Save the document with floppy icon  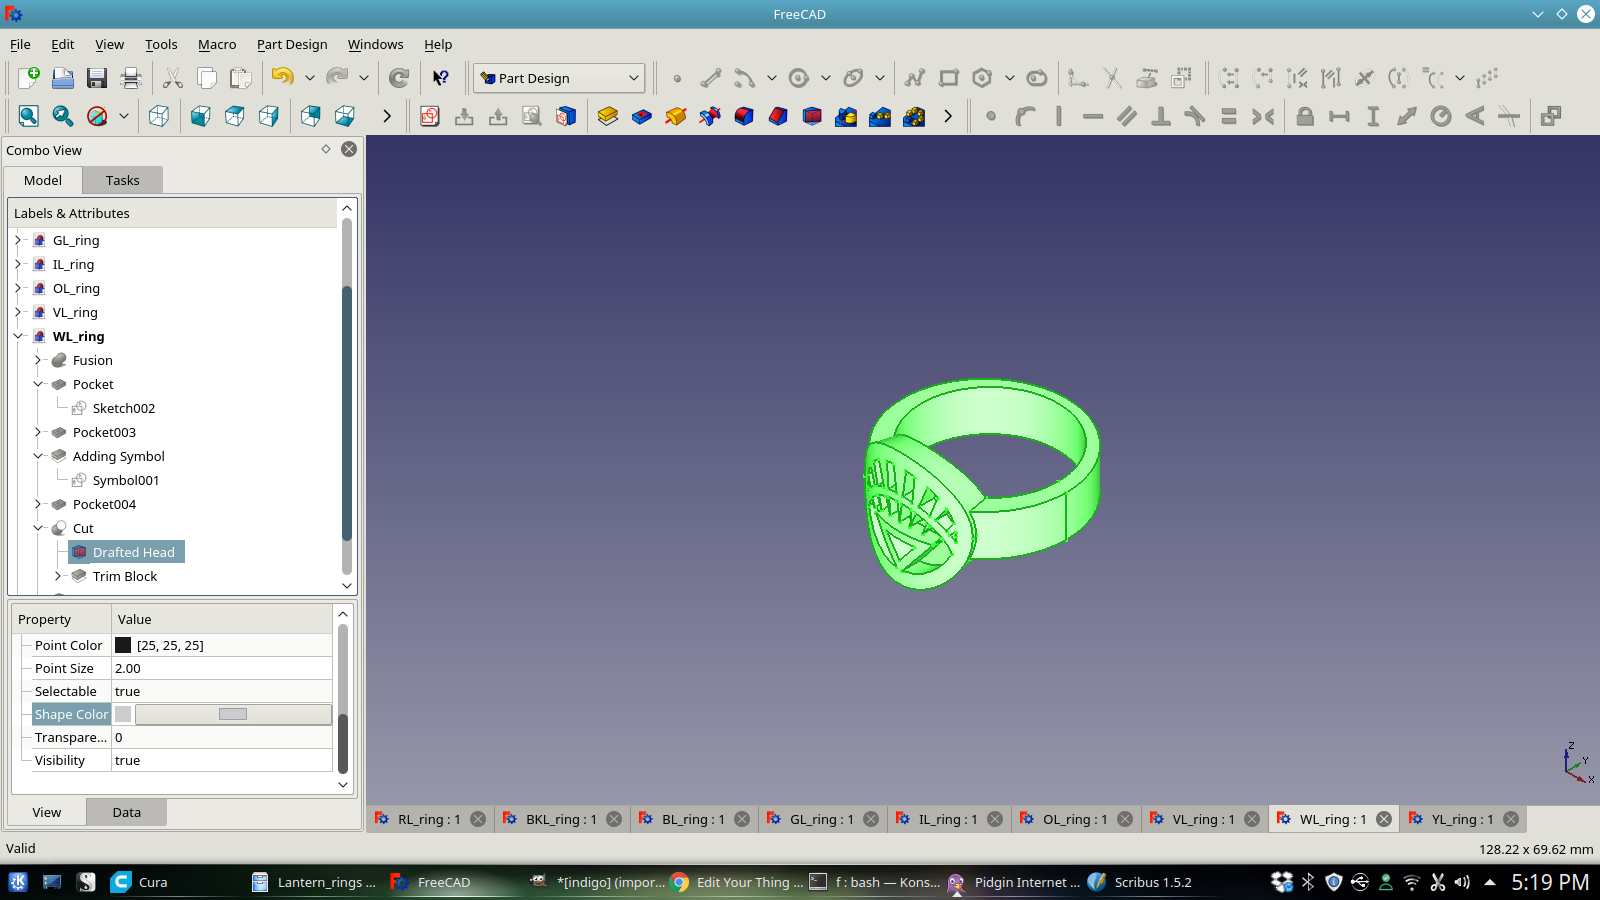pos(97,78)
